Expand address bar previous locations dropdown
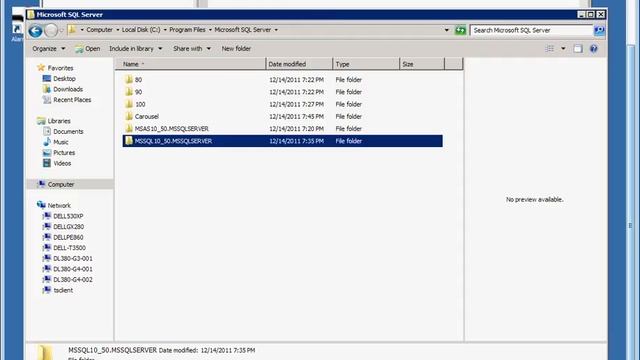The image size is (640, 360). pos(447,30)
